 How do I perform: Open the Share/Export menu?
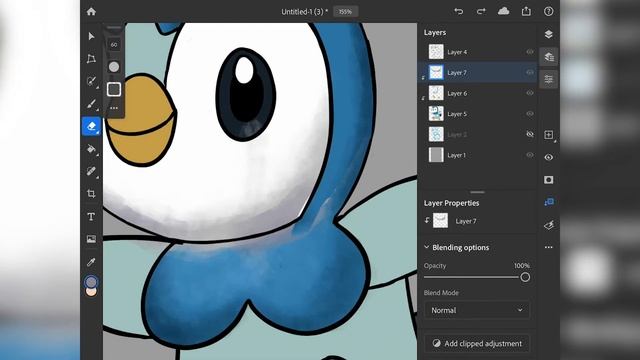point(526,11)
